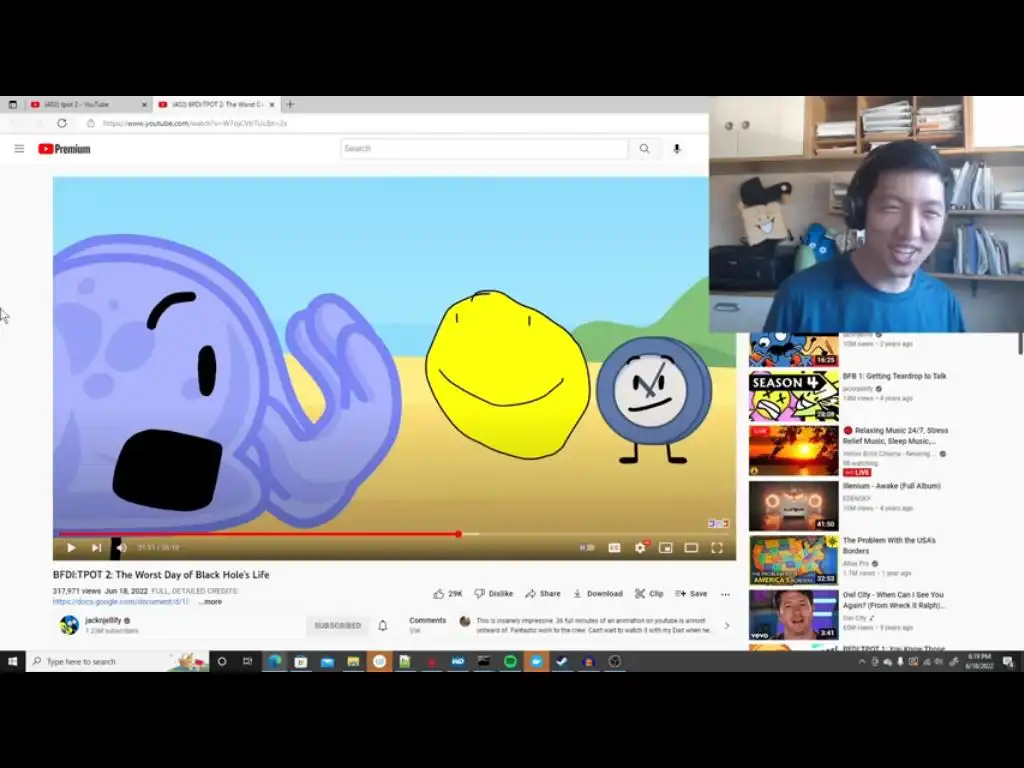Open 'Illenium - Awake (Full Album)'
1024x768 pixels.
tap(891, 486)
